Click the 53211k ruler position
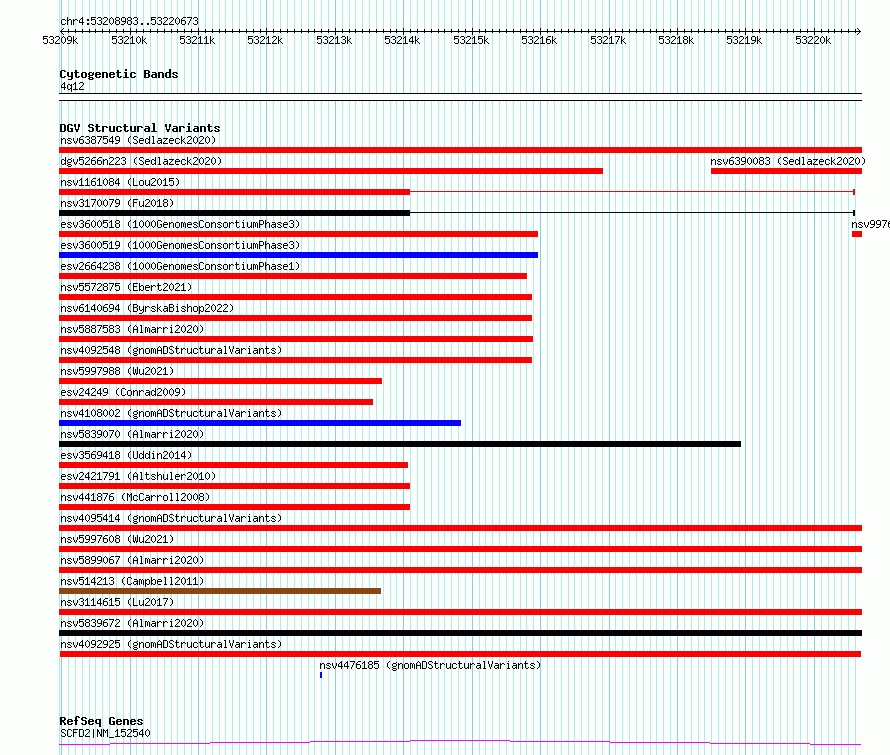The image size is (890, 755). coord(197,40)
